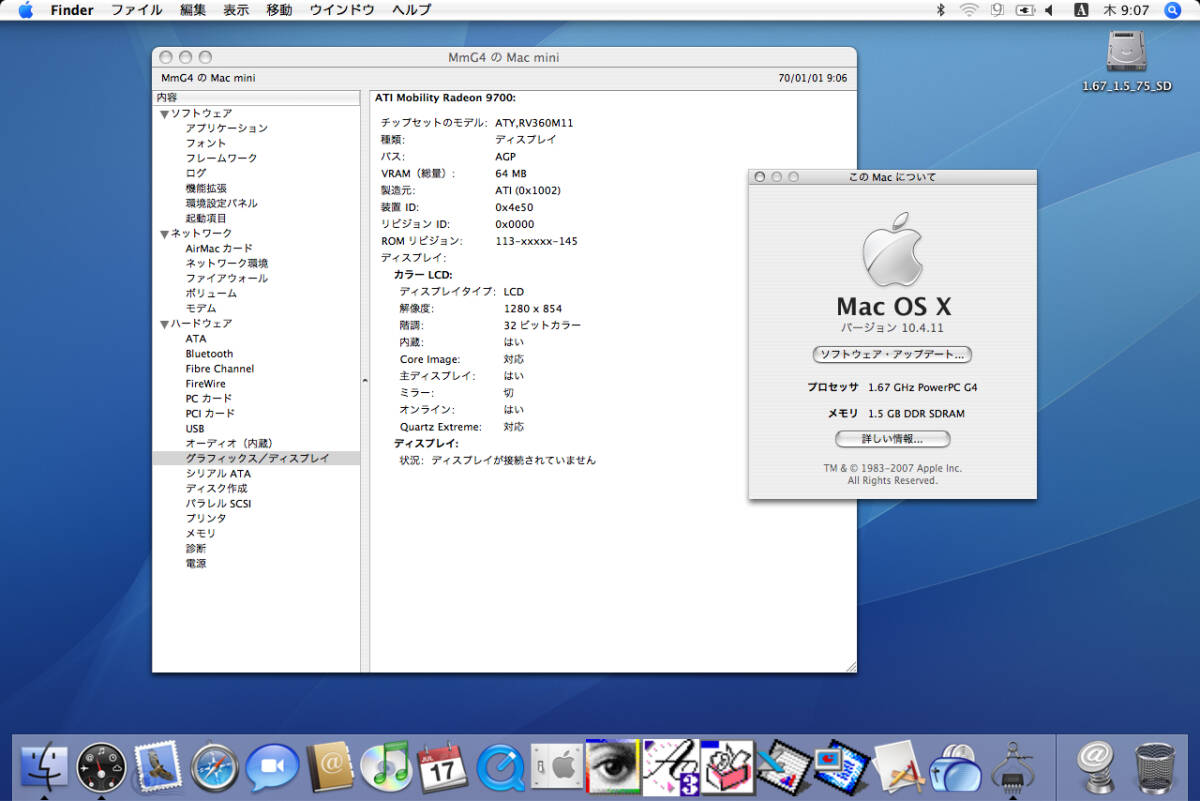
Task: Click the Bluetooth status menu icon
Action: tap(940, 10)
